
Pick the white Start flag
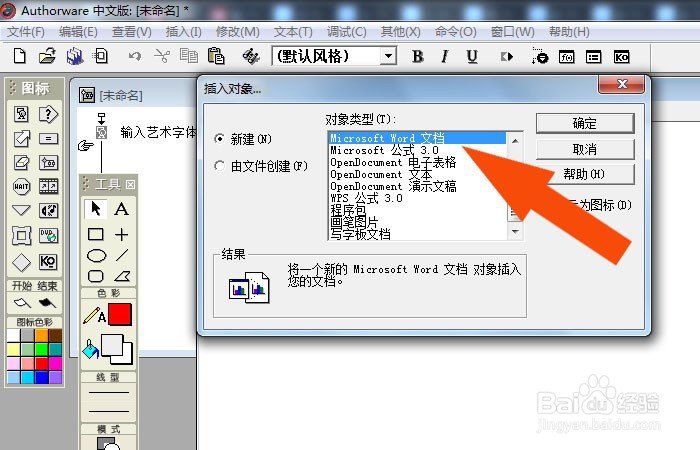22,303
